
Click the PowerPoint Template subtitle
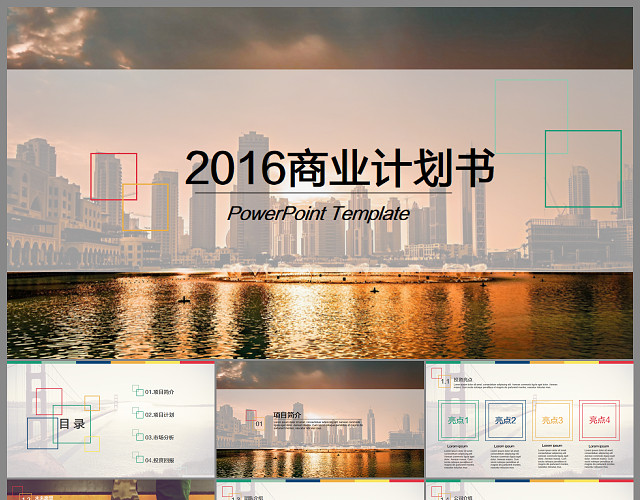click(318, 213)
